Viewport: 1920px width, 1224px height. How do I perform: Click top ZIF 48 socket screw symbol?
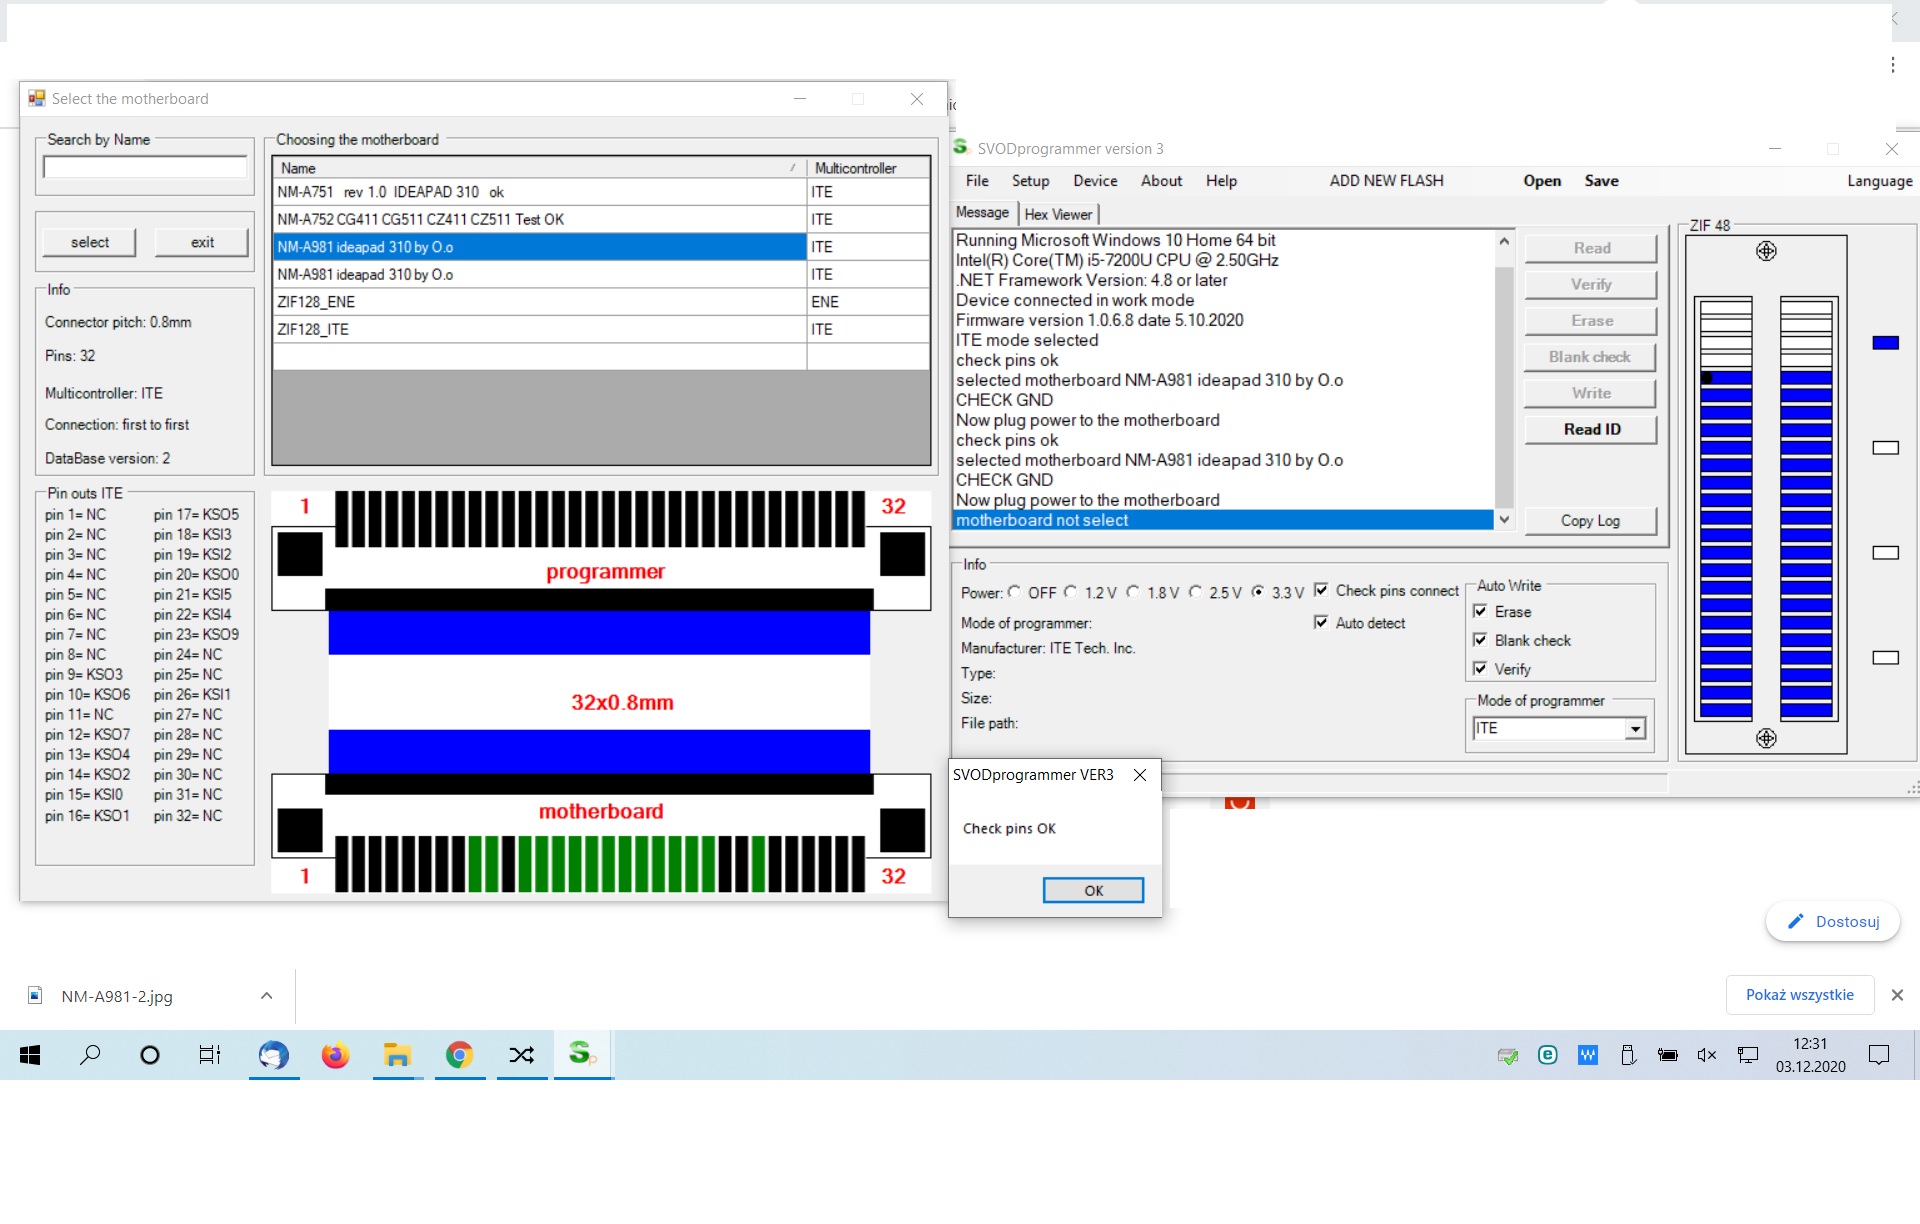click(1767, 251)
